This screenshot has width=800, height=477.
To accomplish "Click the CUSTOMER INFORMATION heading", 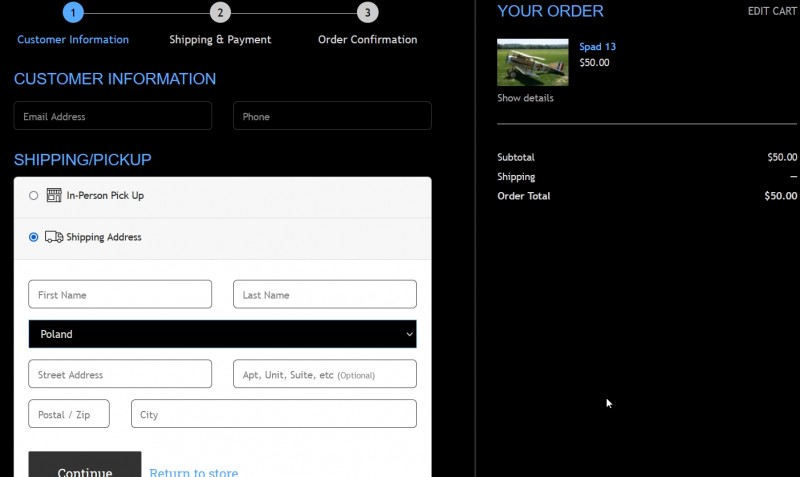I will (115, 79).
